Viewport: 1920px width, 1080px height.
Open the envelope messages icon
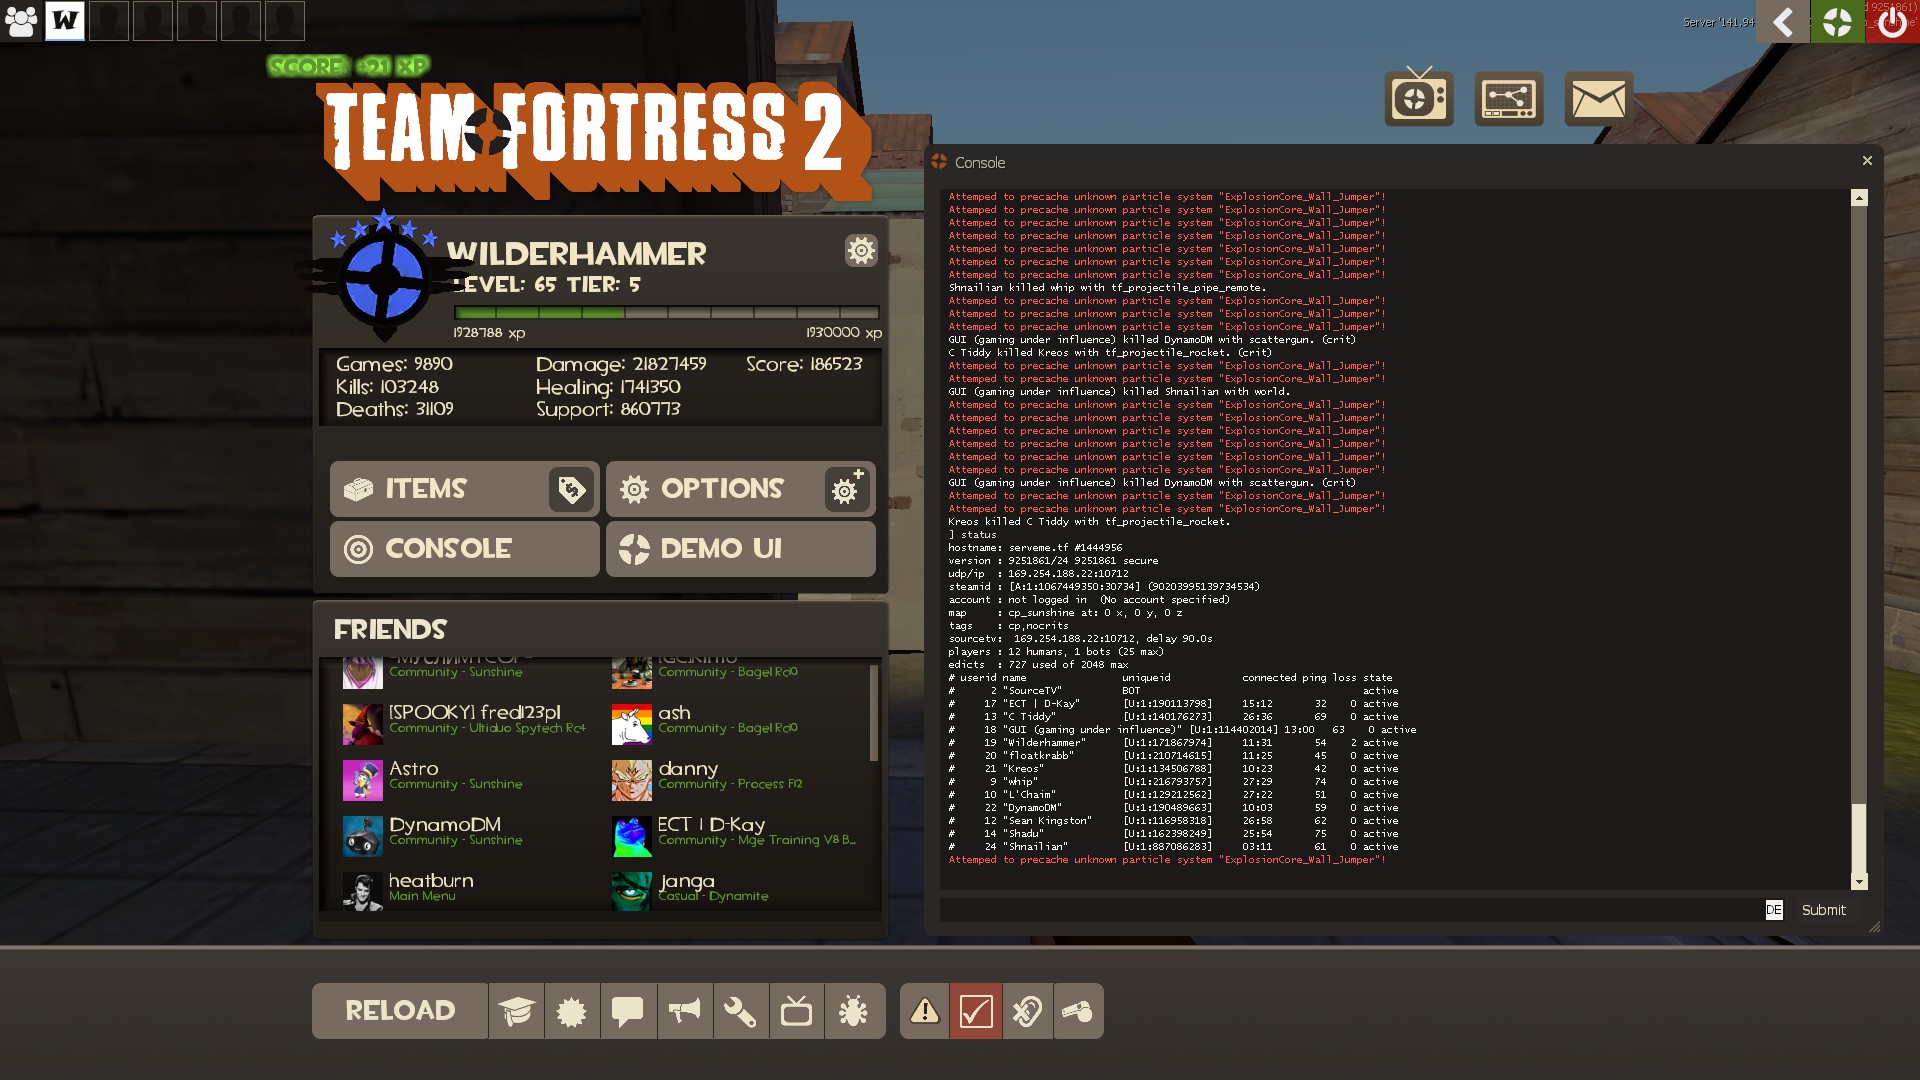(x=1599, y=98)
